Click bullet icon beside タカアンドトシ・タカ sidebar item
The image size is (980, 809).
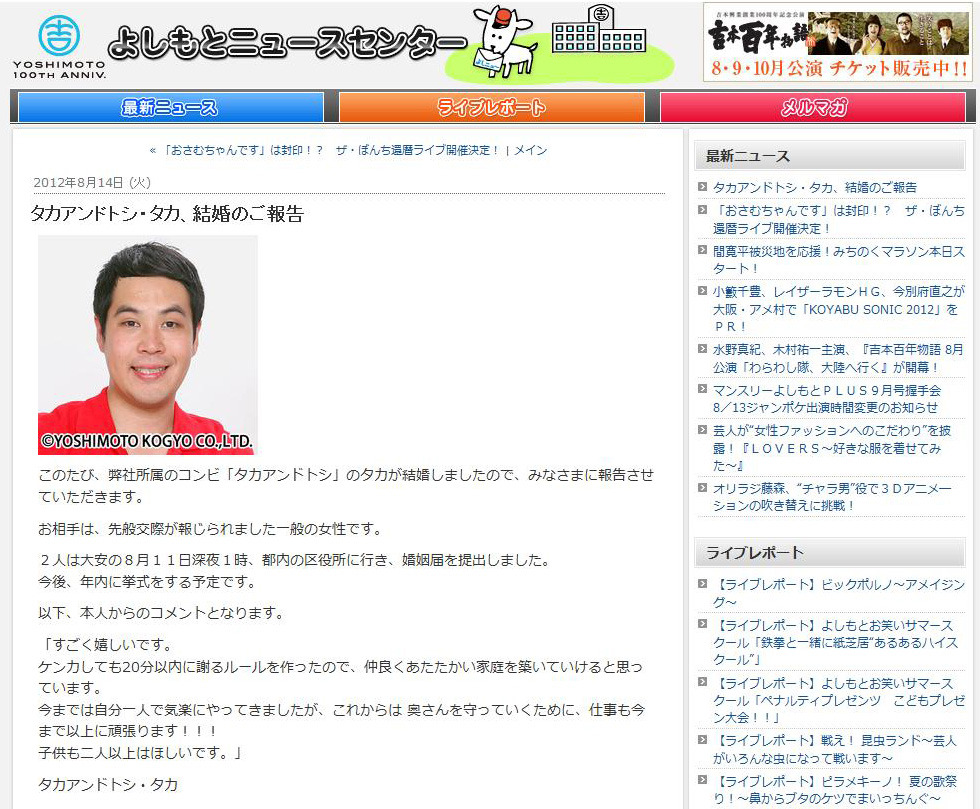click(x=702, y=186)
